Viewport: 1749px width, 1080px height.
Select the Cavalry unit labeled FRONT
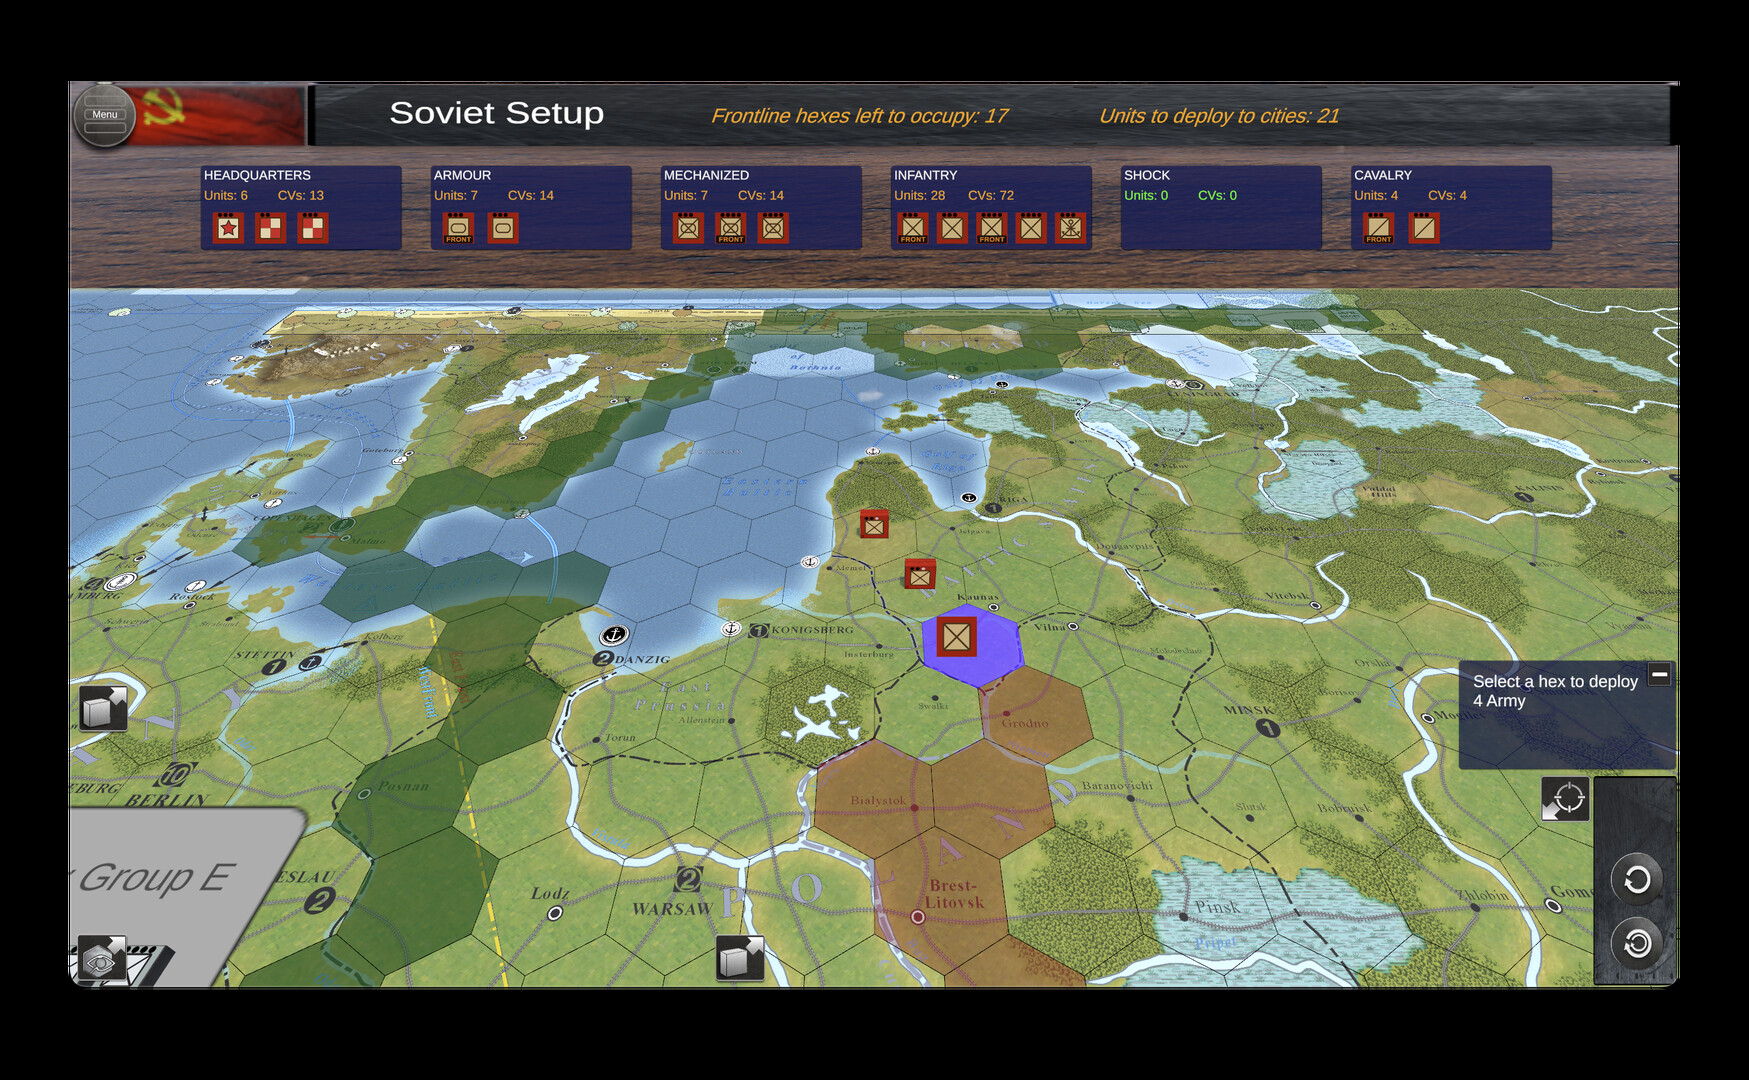[1378, 228]
